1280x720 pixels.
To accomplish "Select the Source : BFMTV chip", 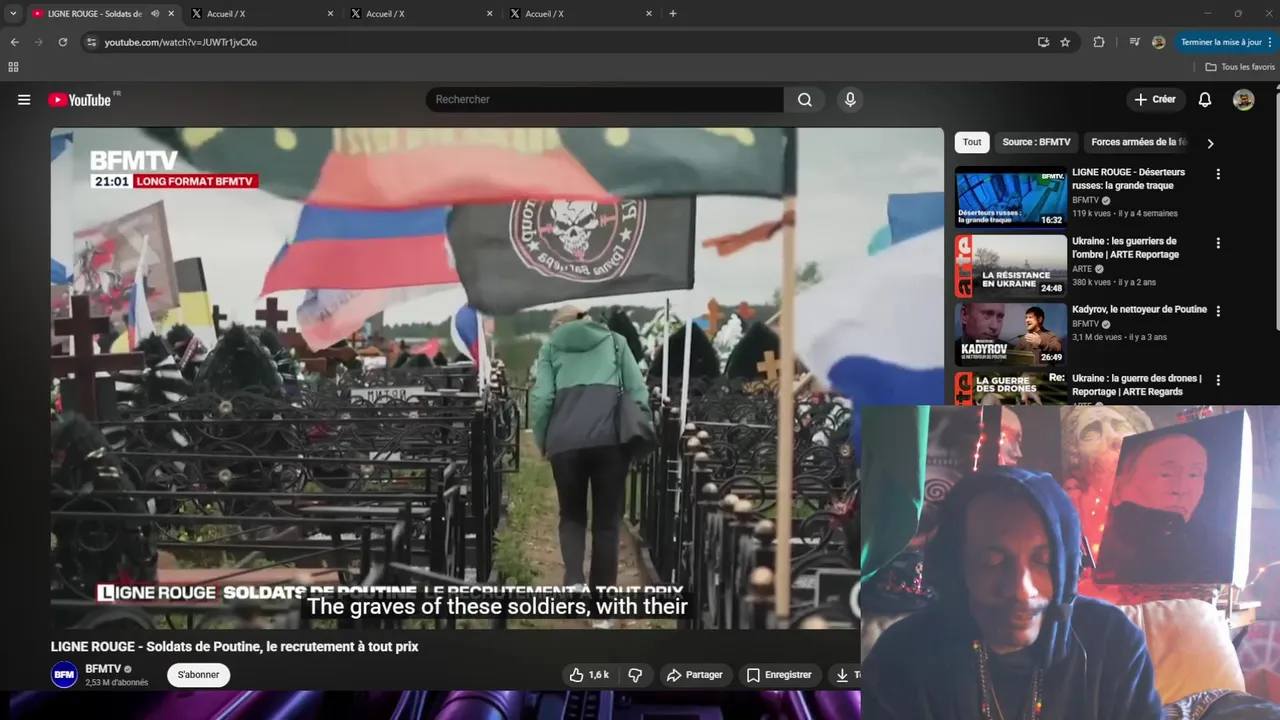I will click(1036, 142).
